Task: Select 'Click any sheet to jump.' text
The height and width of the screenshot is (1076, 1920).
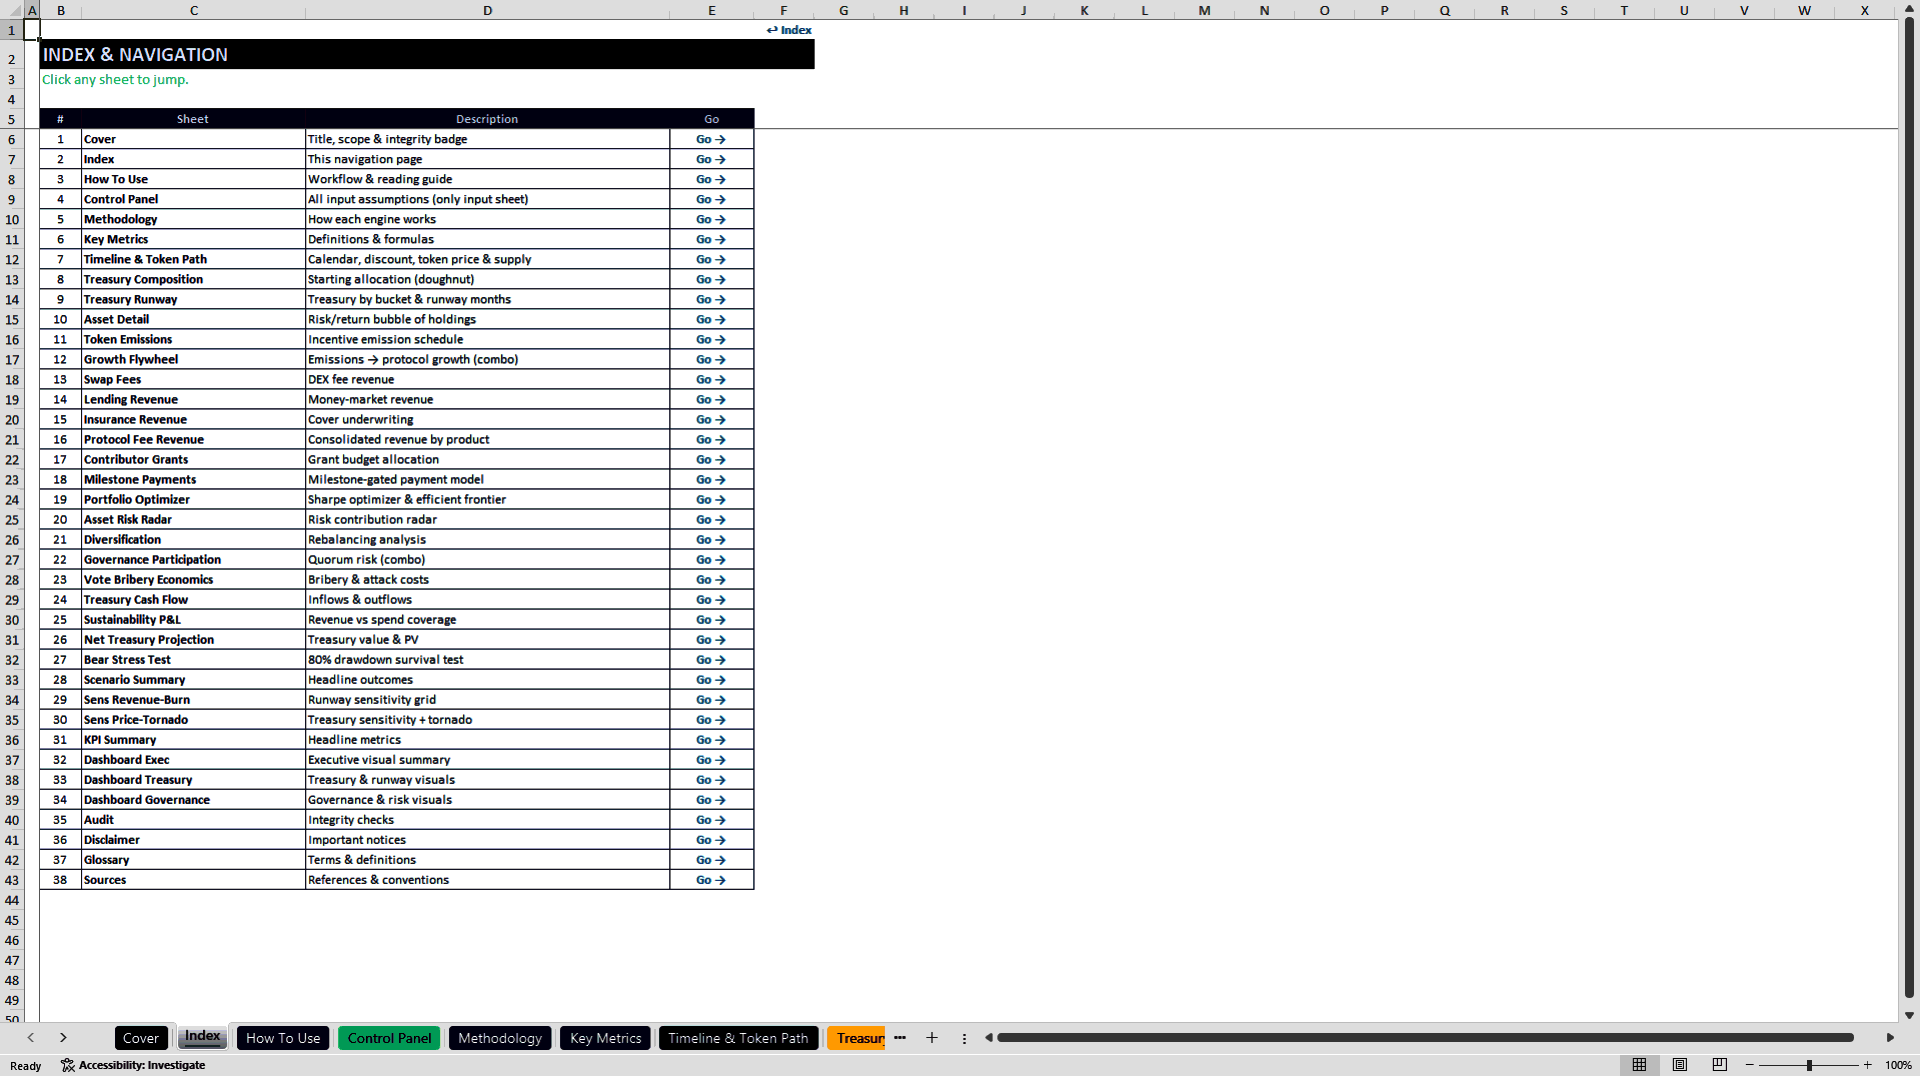Action: coord(115,79)
